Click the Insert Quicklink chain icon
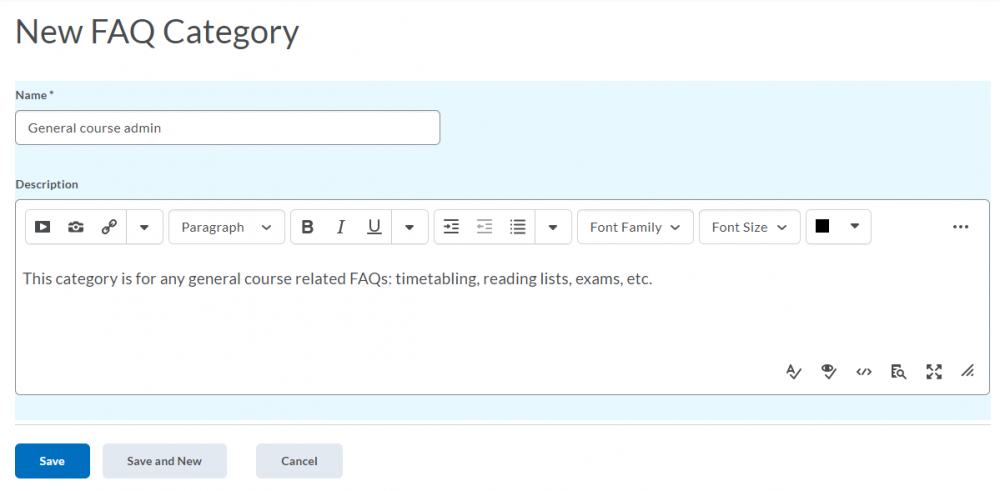This screenshot has width=1000, height=491. click(109, 227)
